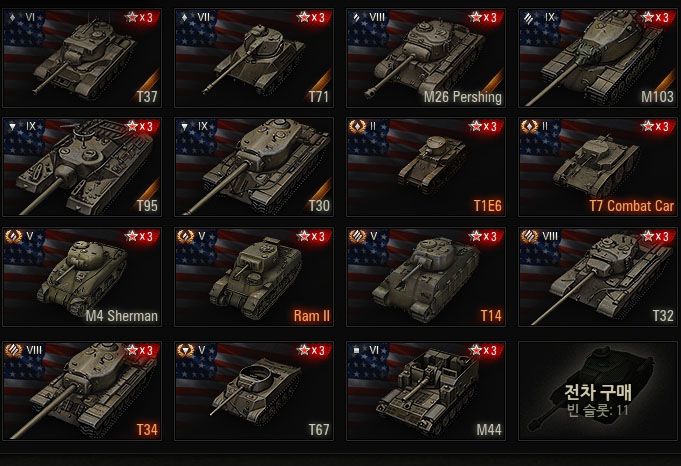Select the T71 tank card

click(x=254, y=58)
